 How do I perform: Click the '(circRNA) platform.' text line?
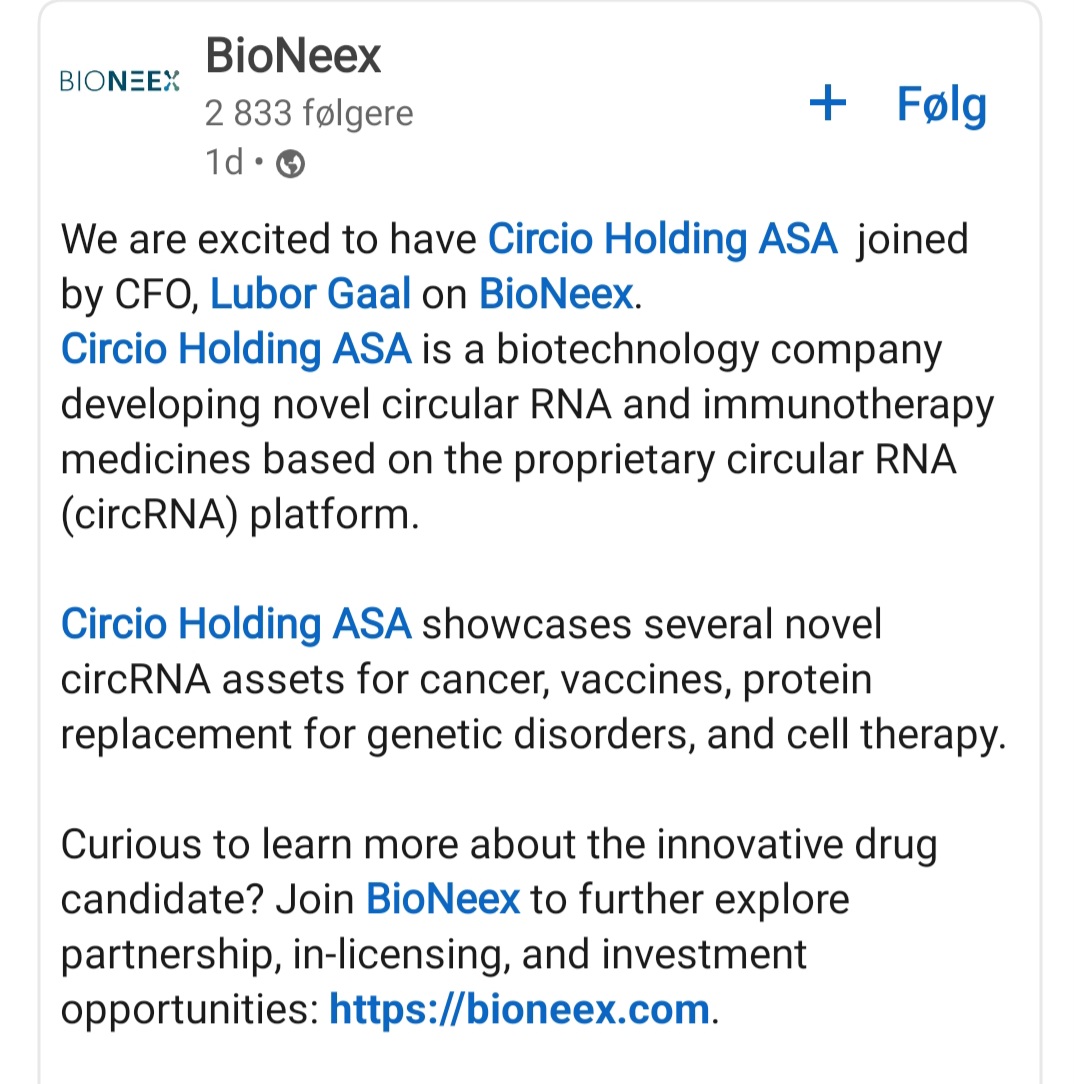click(x=240, y=515)
